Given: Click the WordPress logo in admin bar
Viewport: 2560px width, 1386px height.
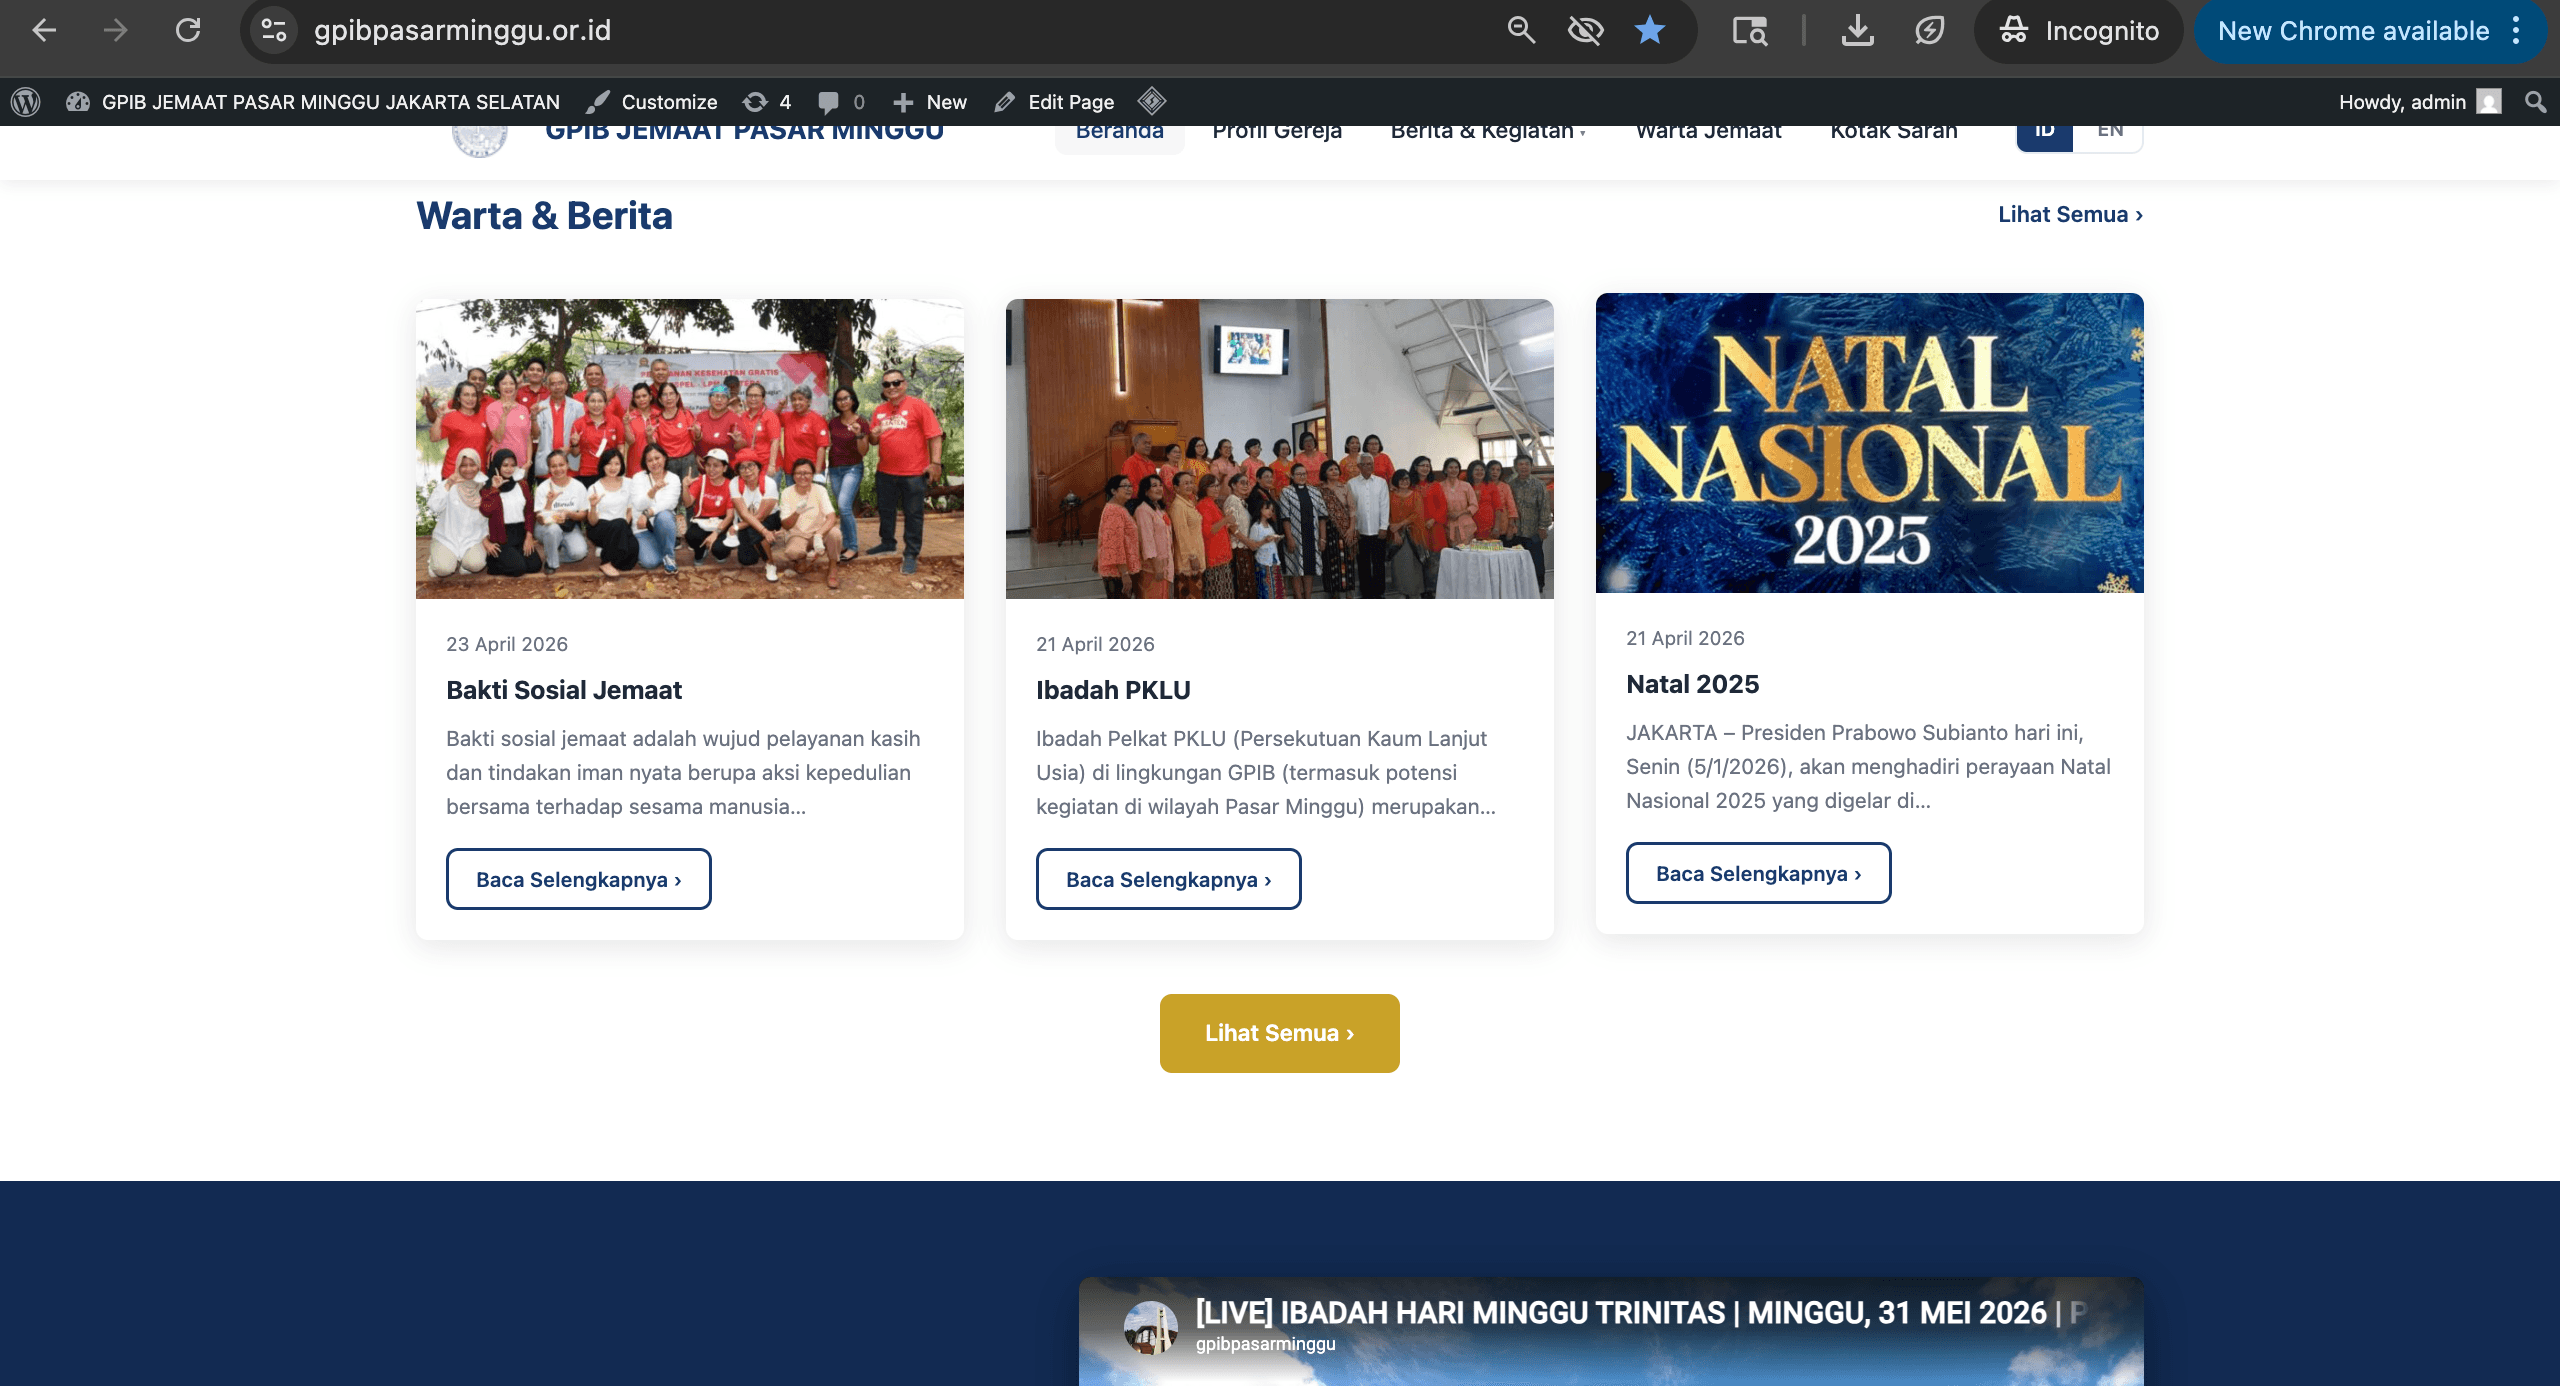Looking at the screenshot, I should click(x=25, y=102).
